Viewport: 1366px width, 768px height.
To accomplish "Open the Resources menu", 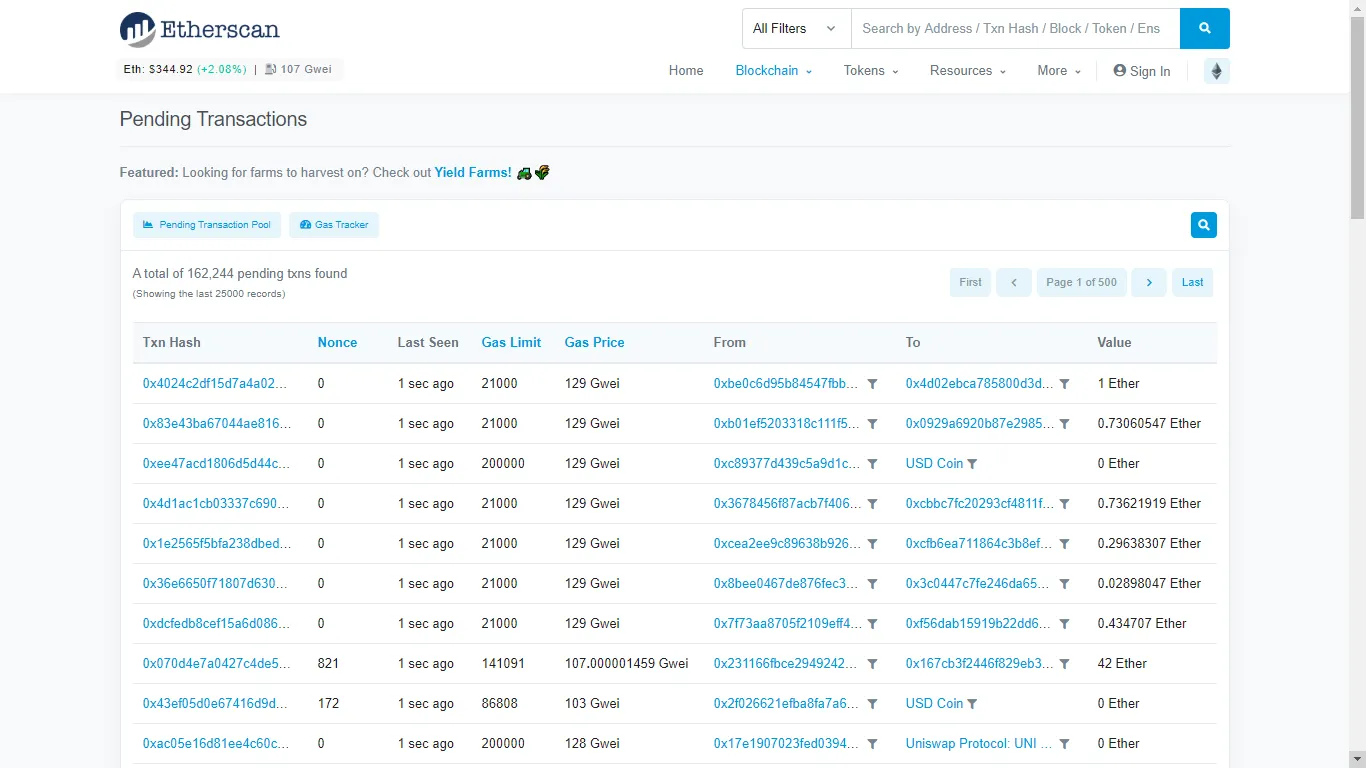I will (x=967, y=71).
